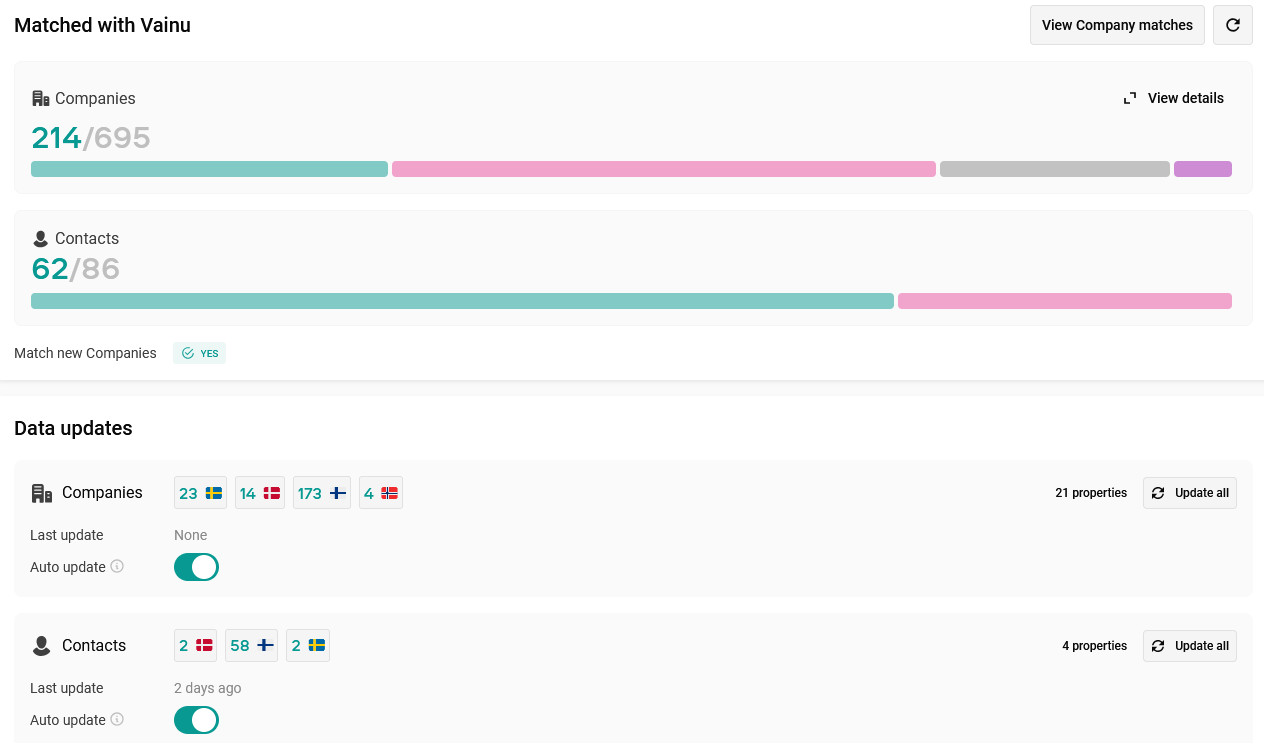Click the refresh icon beside View Company matches
Screen dimensions: 1264x743
coord(1232,25)
